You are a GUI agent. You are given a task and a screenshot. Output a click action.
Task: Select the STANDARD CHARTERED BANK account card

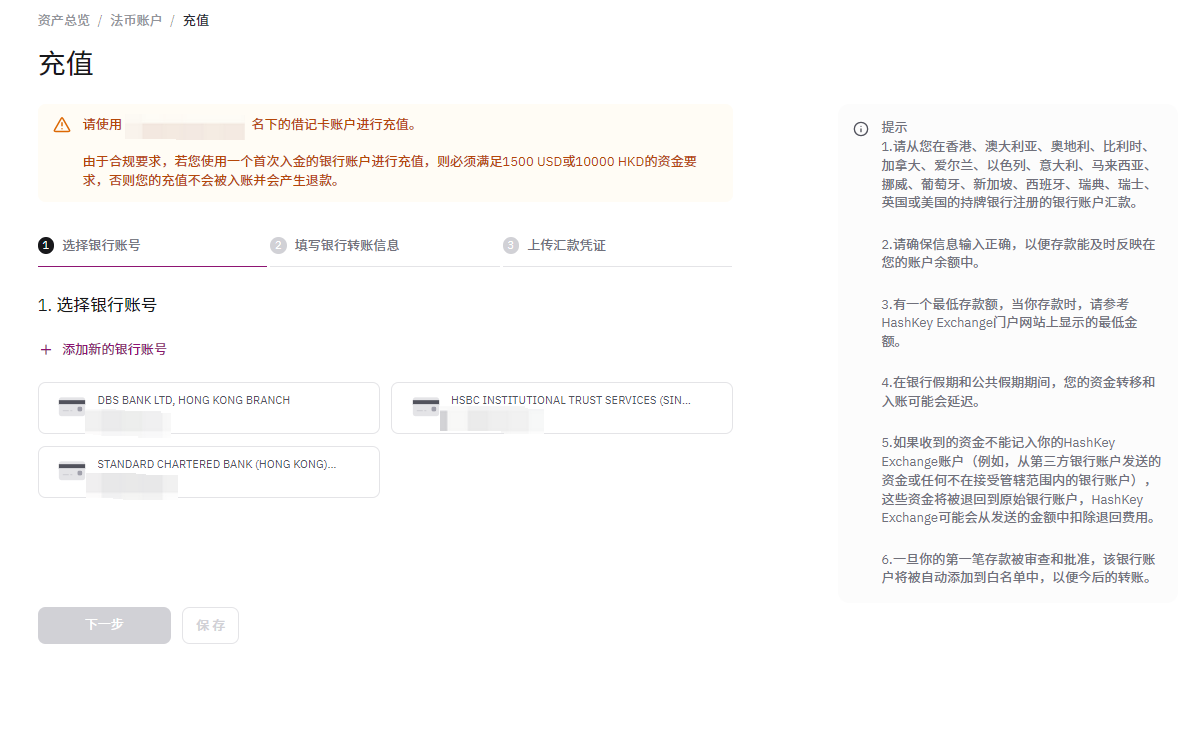pos(208,471)
